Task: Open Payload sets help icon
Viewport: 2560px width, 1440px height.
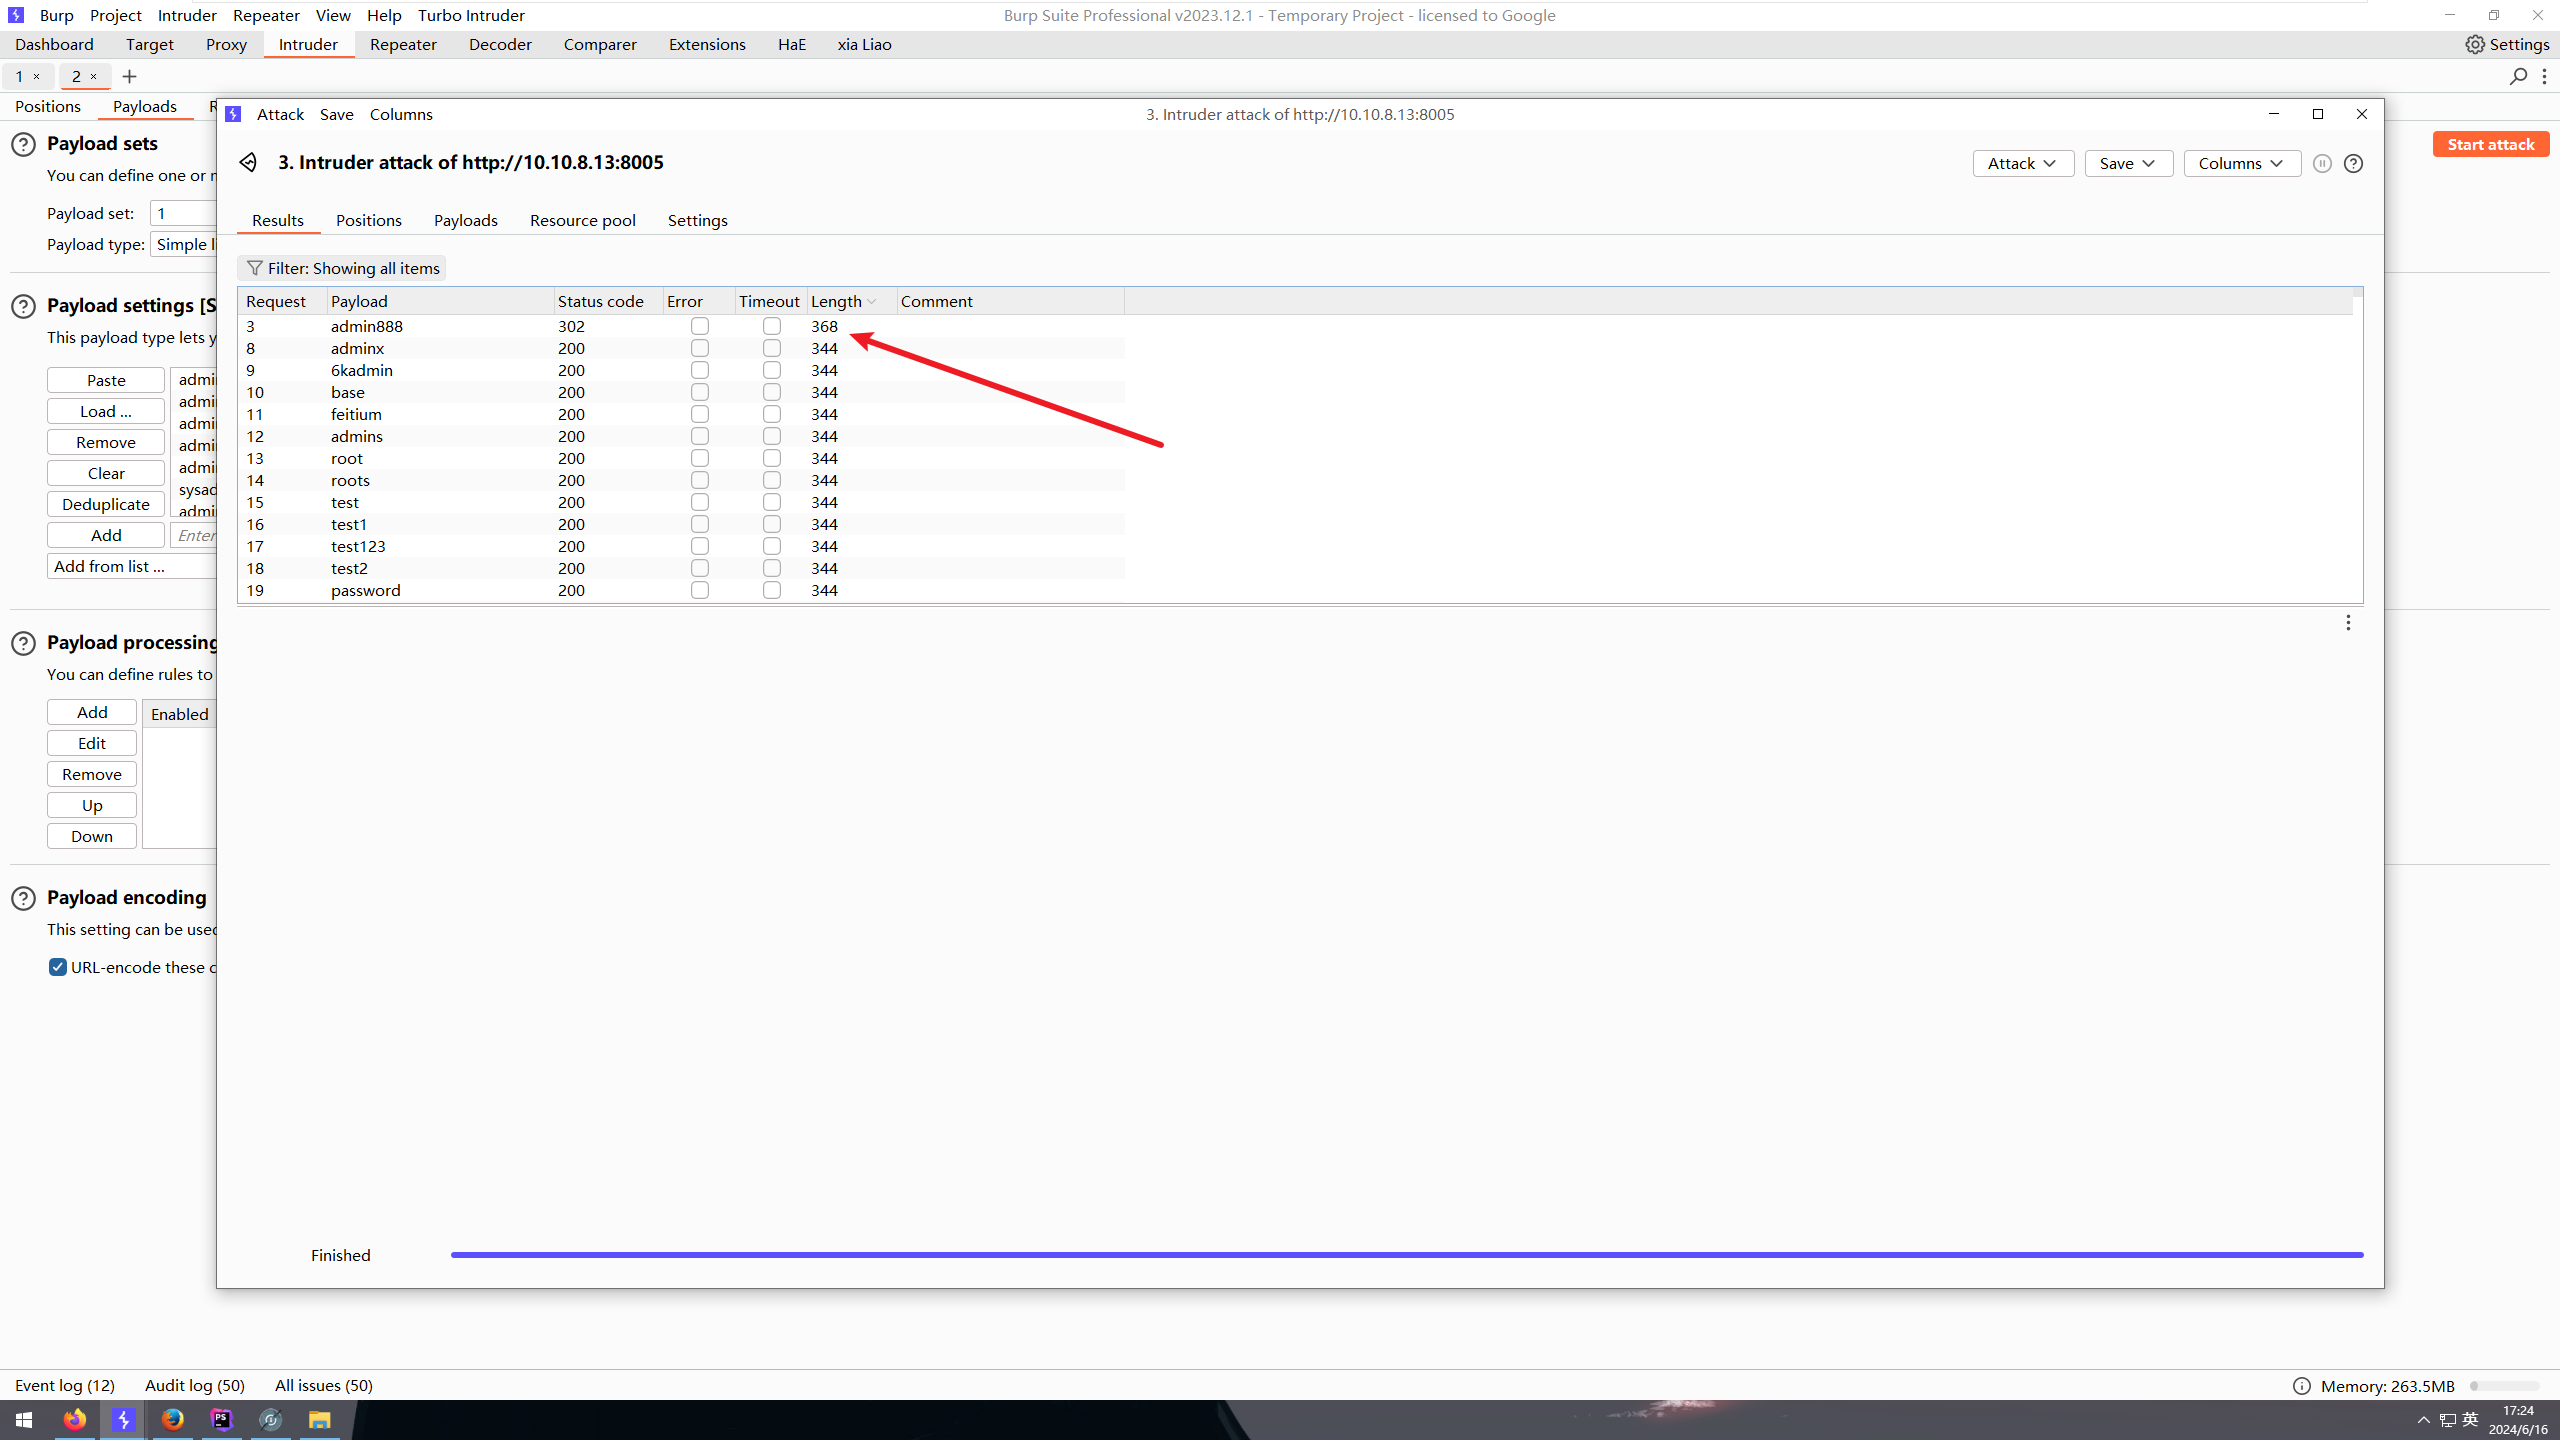Action: click(23, 144)
